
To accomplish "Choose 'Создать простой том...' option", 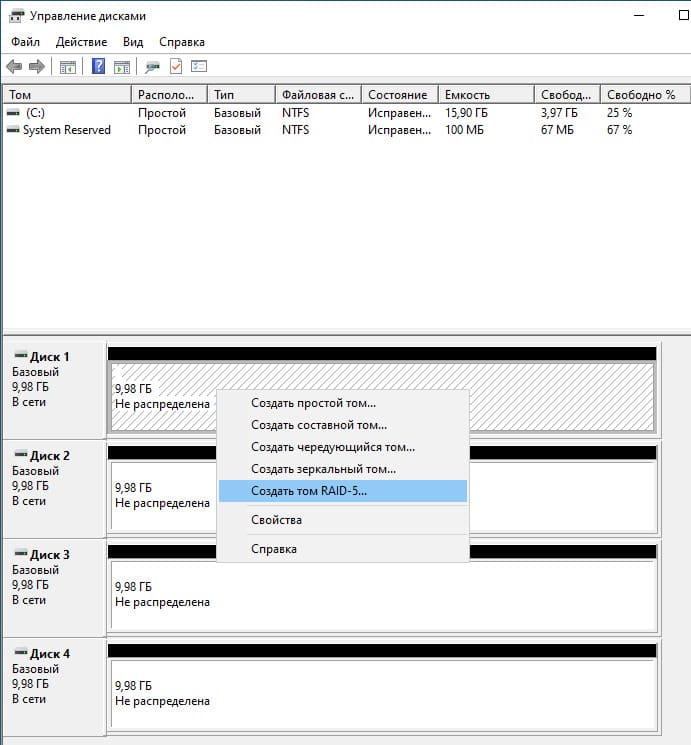I will [313, 404].
